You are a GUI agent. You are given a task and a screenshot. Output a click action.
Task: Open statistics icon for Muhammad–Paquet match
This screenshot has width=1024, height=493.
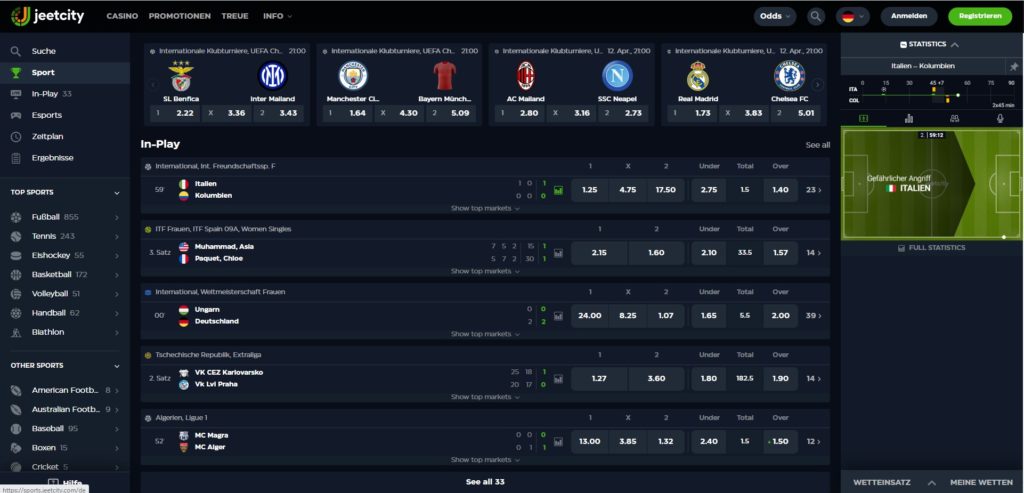(x=558, y=253)
